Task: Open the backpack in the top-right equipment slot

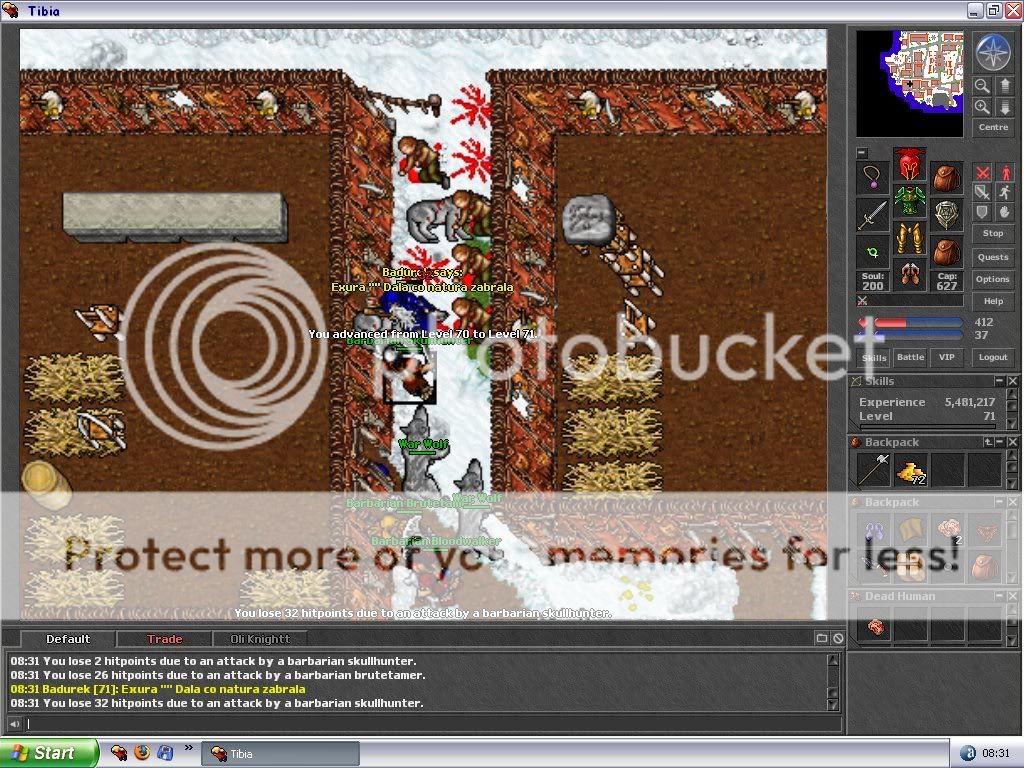Action: (x=946, y=178)
